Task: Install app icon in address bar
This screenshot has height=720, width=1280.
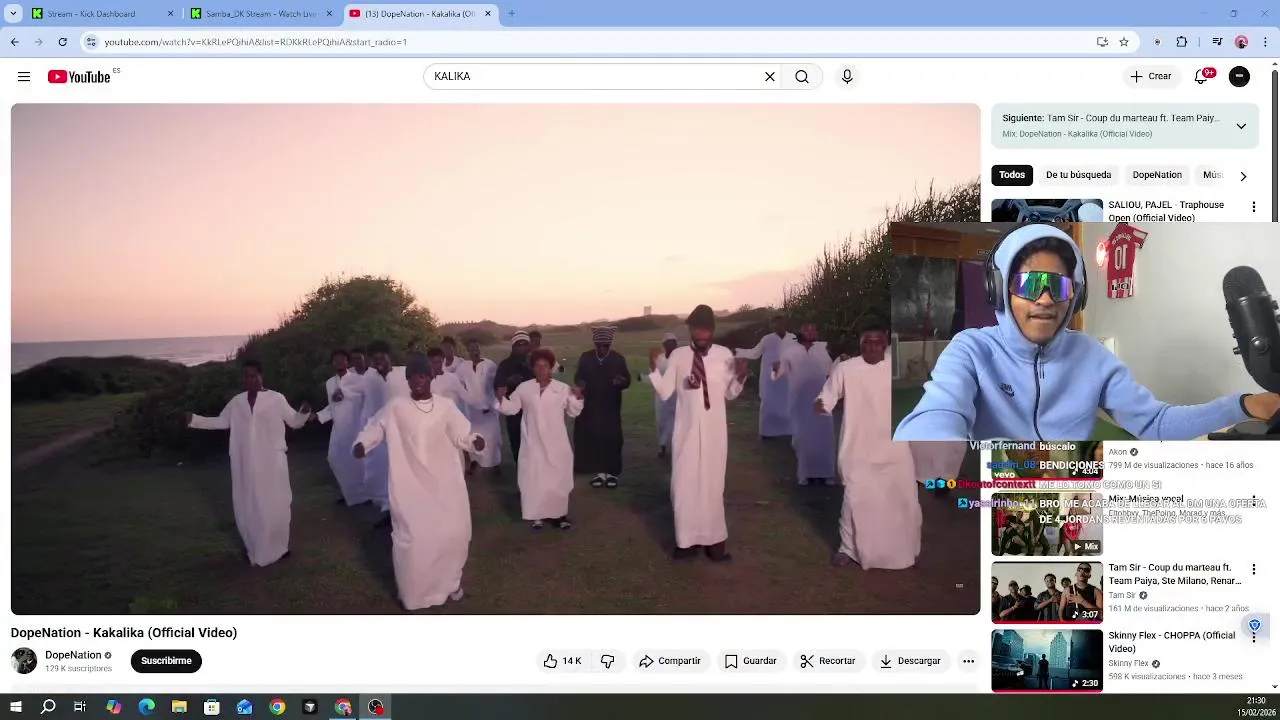Action: coord(1102,42)
